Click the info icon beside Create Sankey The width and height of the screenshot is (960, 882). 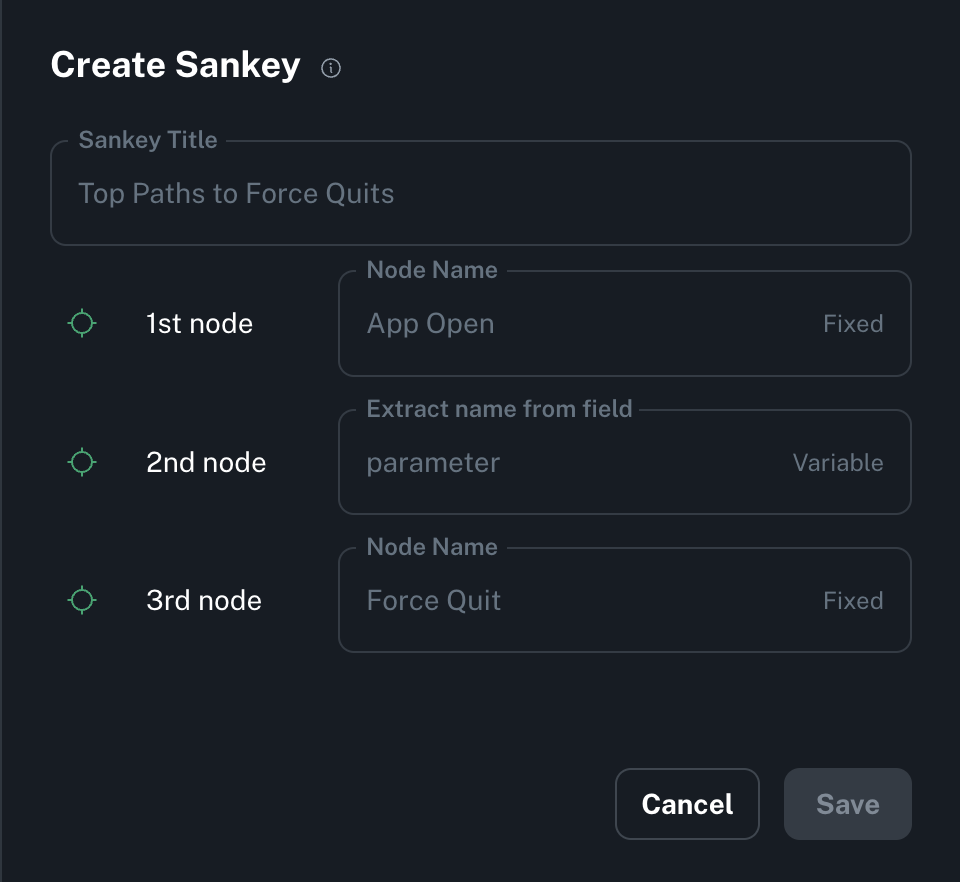[x=331, y=68]
